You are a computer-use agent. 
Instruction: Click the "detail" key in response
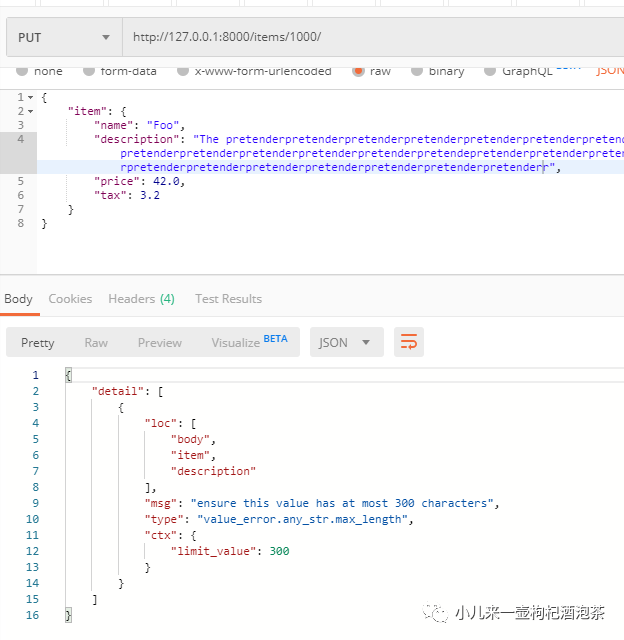[118, 391]
